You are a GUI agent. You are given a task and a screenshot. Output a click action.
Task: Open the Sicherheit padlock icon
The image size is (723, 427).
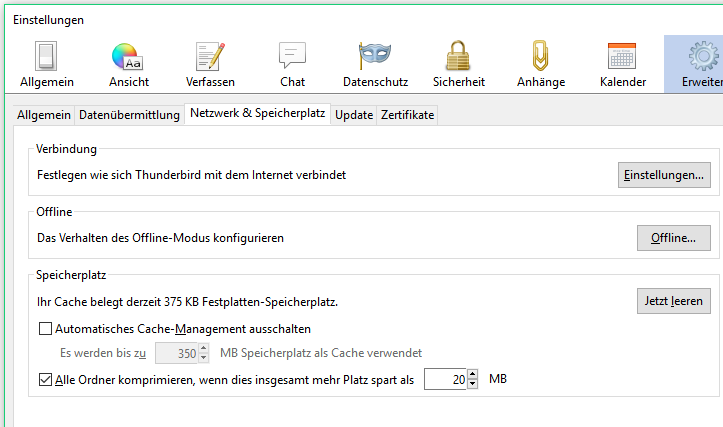pos(458,57)
